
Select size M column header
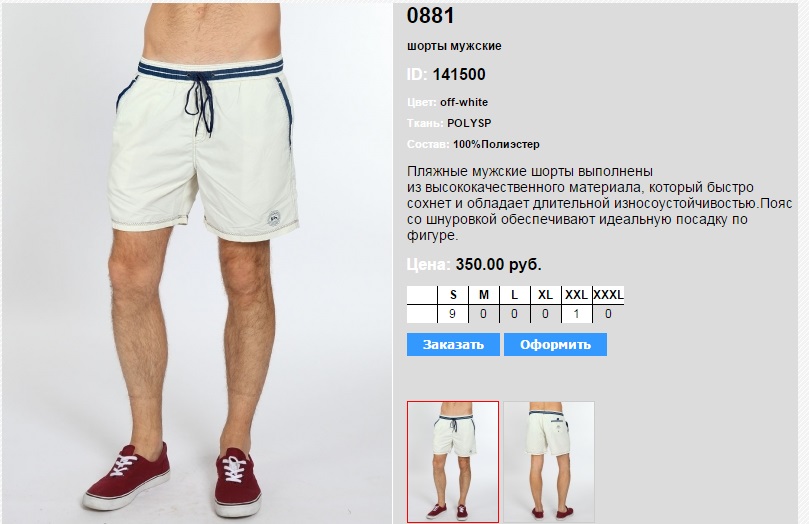(483, 295)
